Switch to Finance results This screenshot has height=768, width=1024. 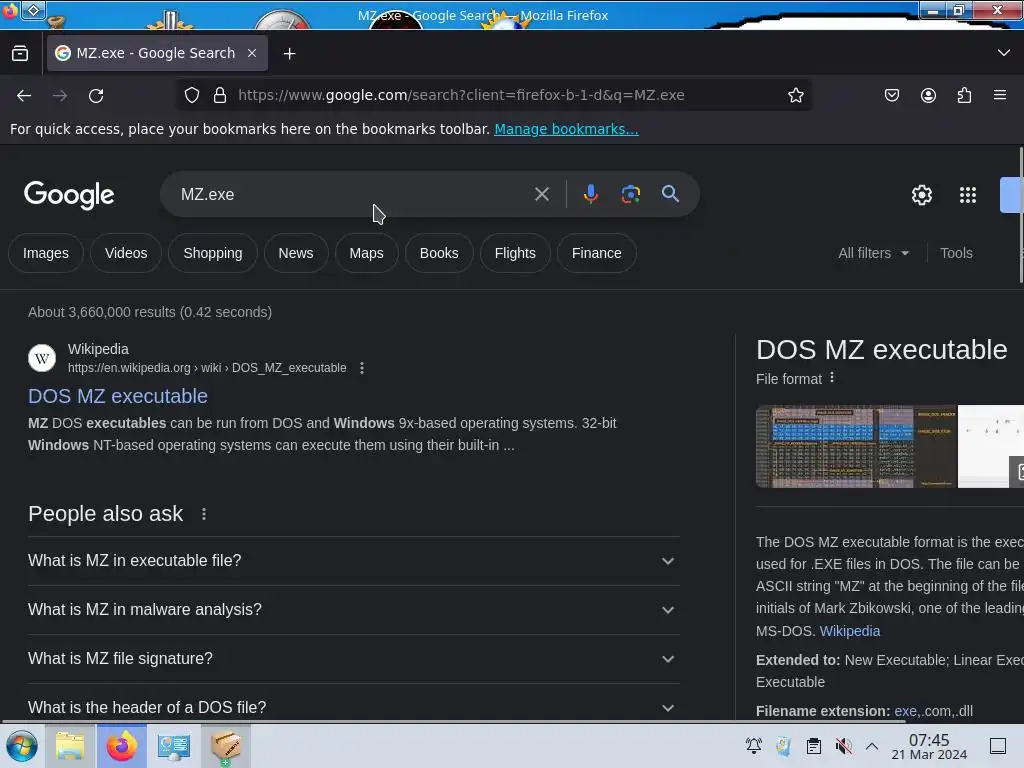pyautogui.click(x=597, y=253)
